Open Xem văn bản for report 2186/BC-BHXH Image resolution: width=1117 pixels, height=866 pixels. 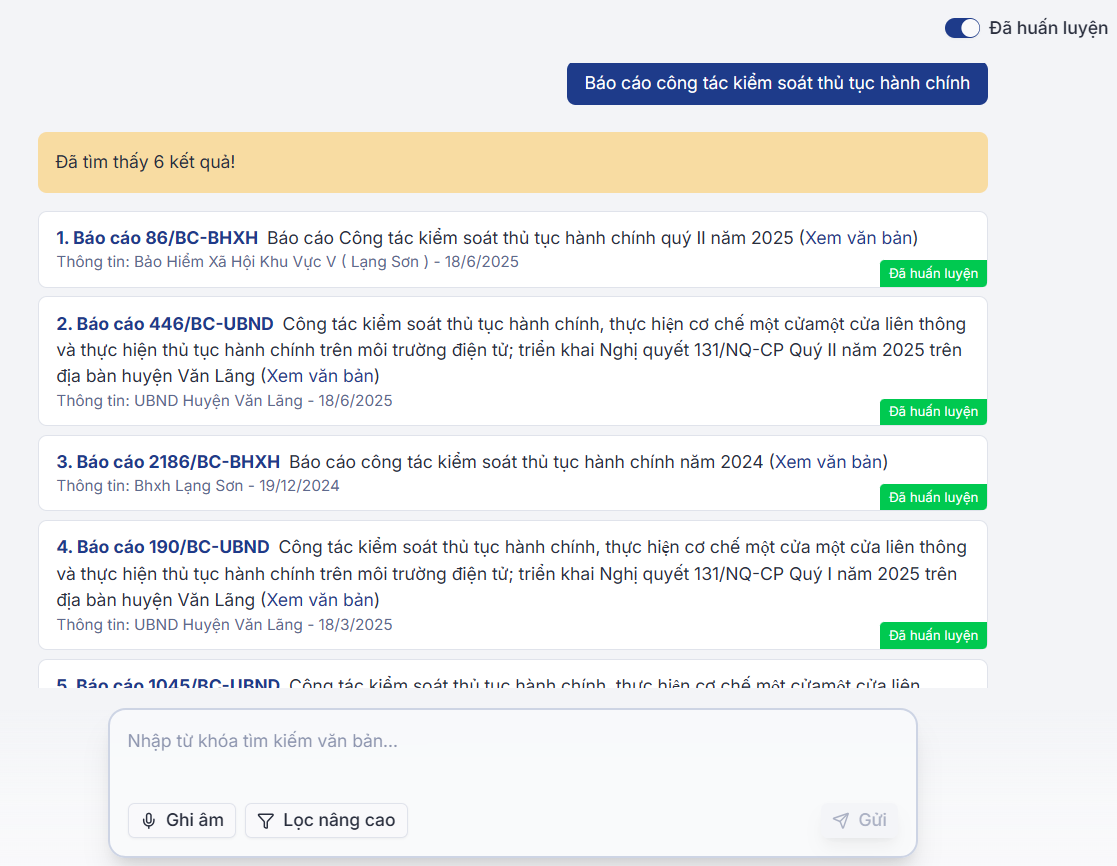(829, 462)
